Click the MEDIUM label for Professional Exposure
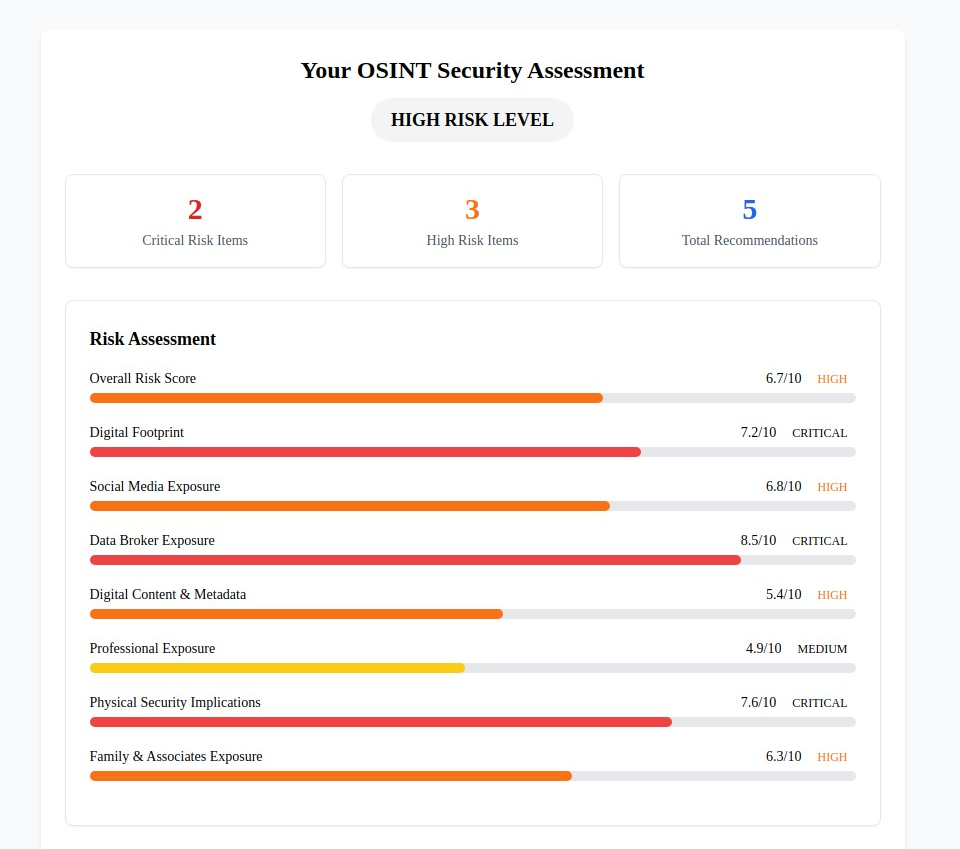Viewport: 960px width, 849px height. tap(822, 649)
